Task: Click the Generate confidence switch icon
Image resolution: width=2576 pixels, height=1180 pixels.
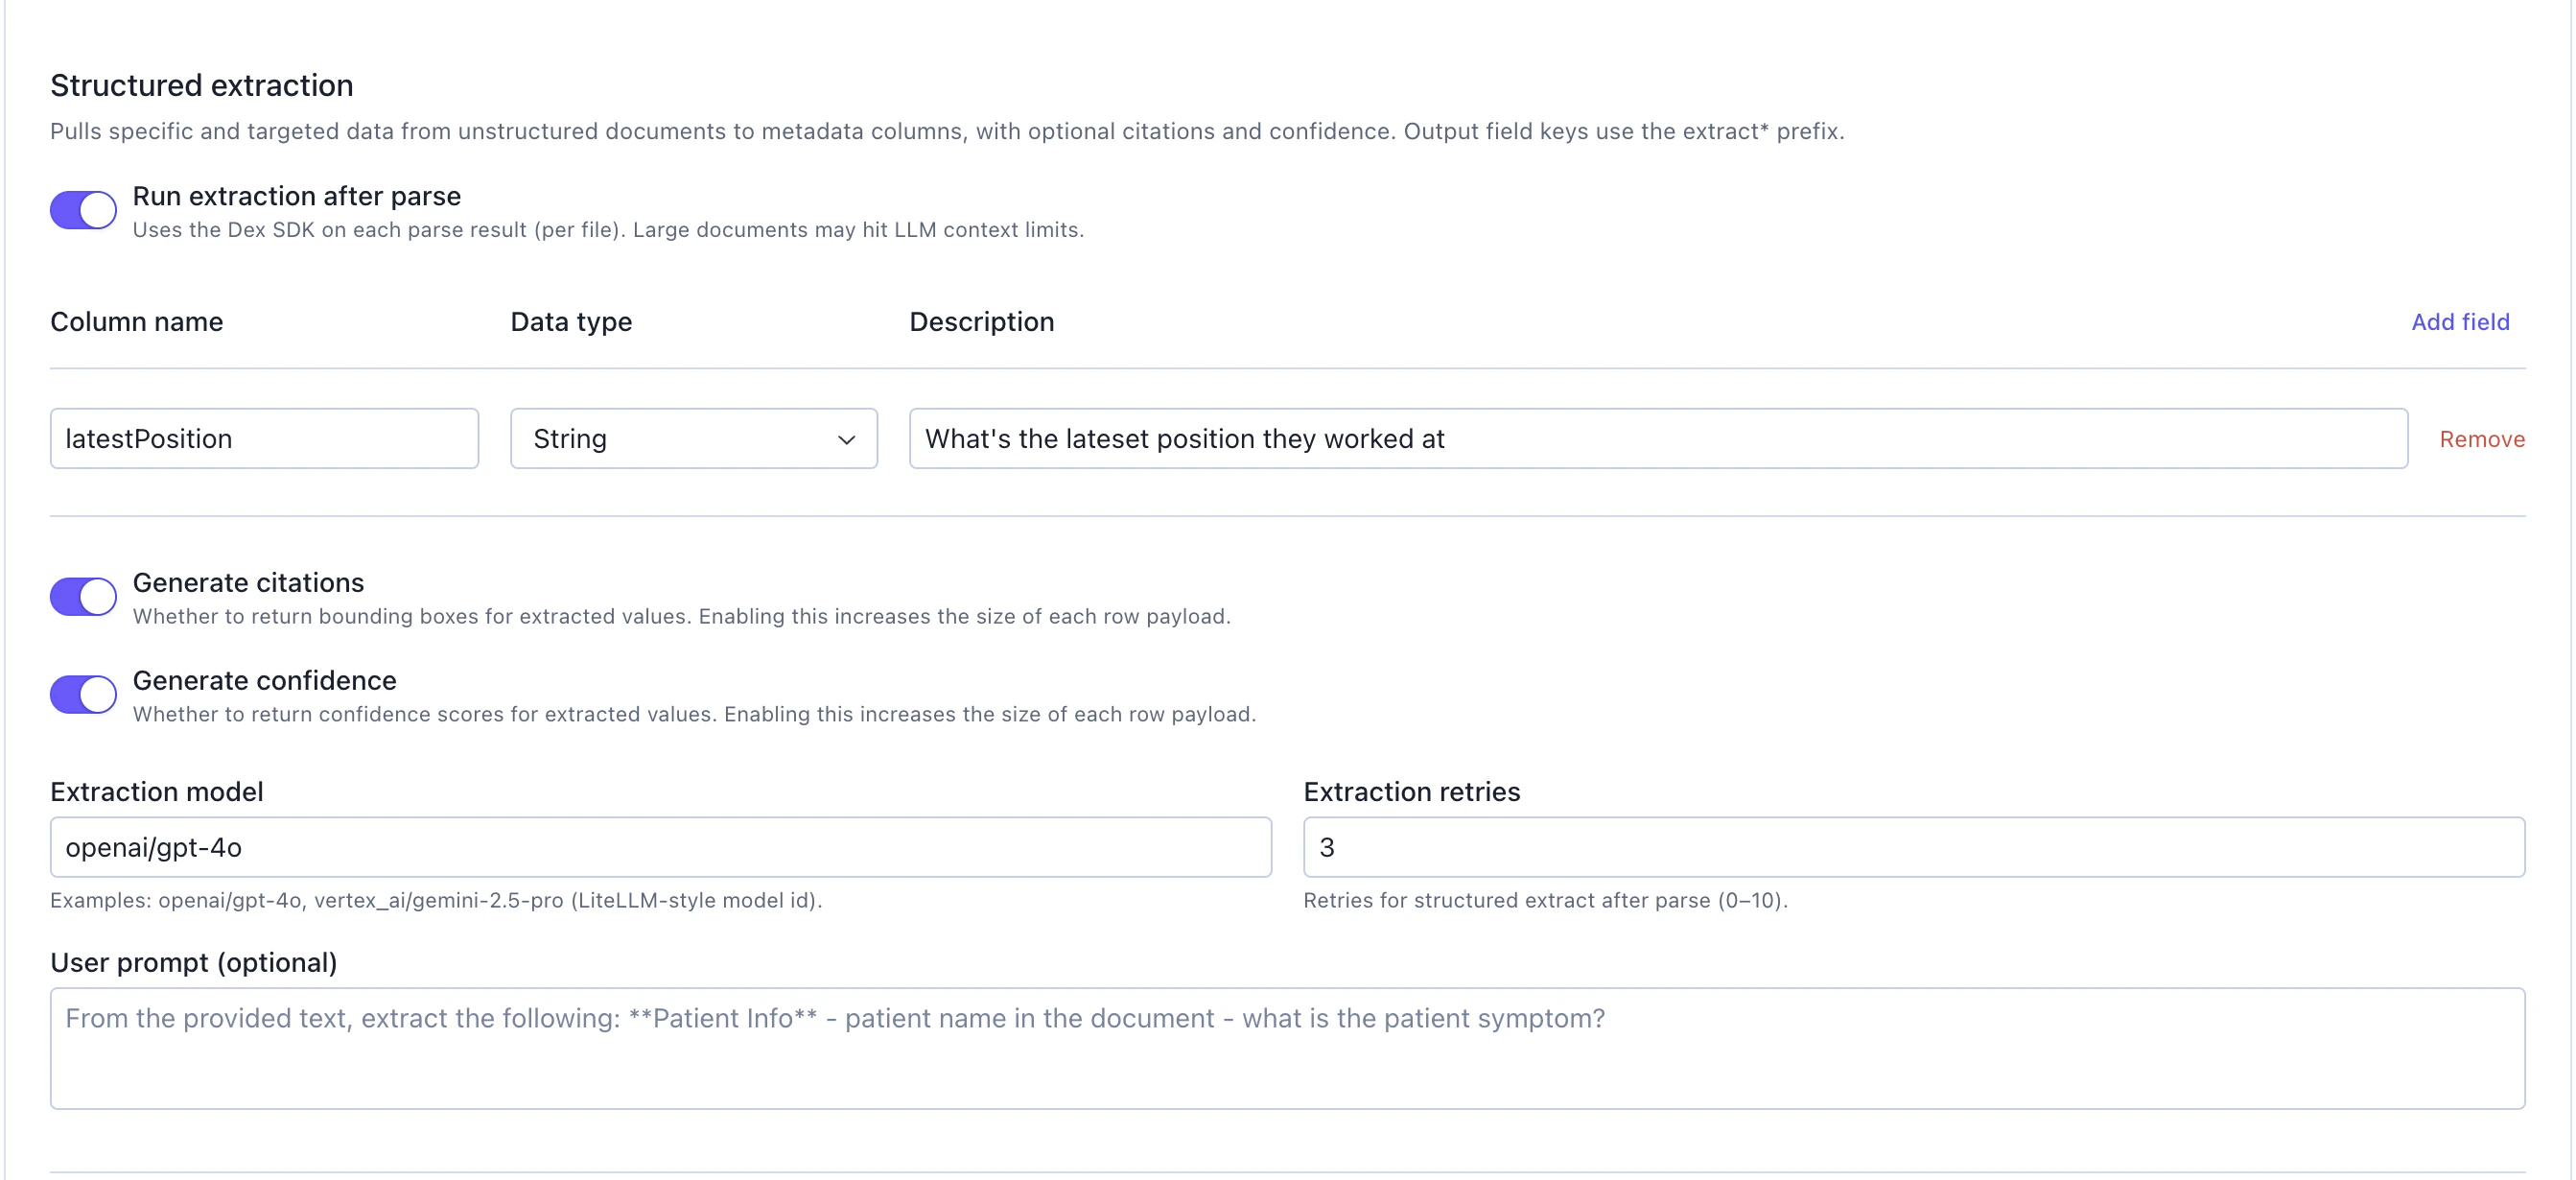Action: [x=83, y=694]
